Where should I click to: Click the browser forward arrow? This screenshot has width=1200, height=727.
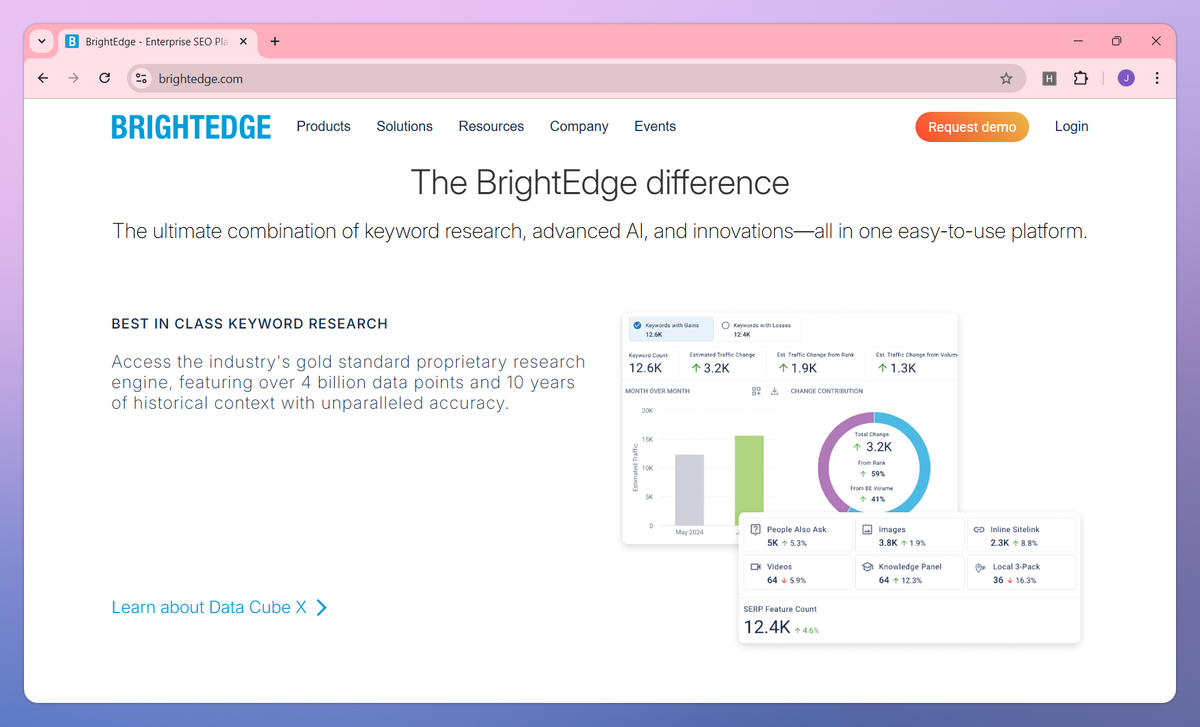point(73,78)
